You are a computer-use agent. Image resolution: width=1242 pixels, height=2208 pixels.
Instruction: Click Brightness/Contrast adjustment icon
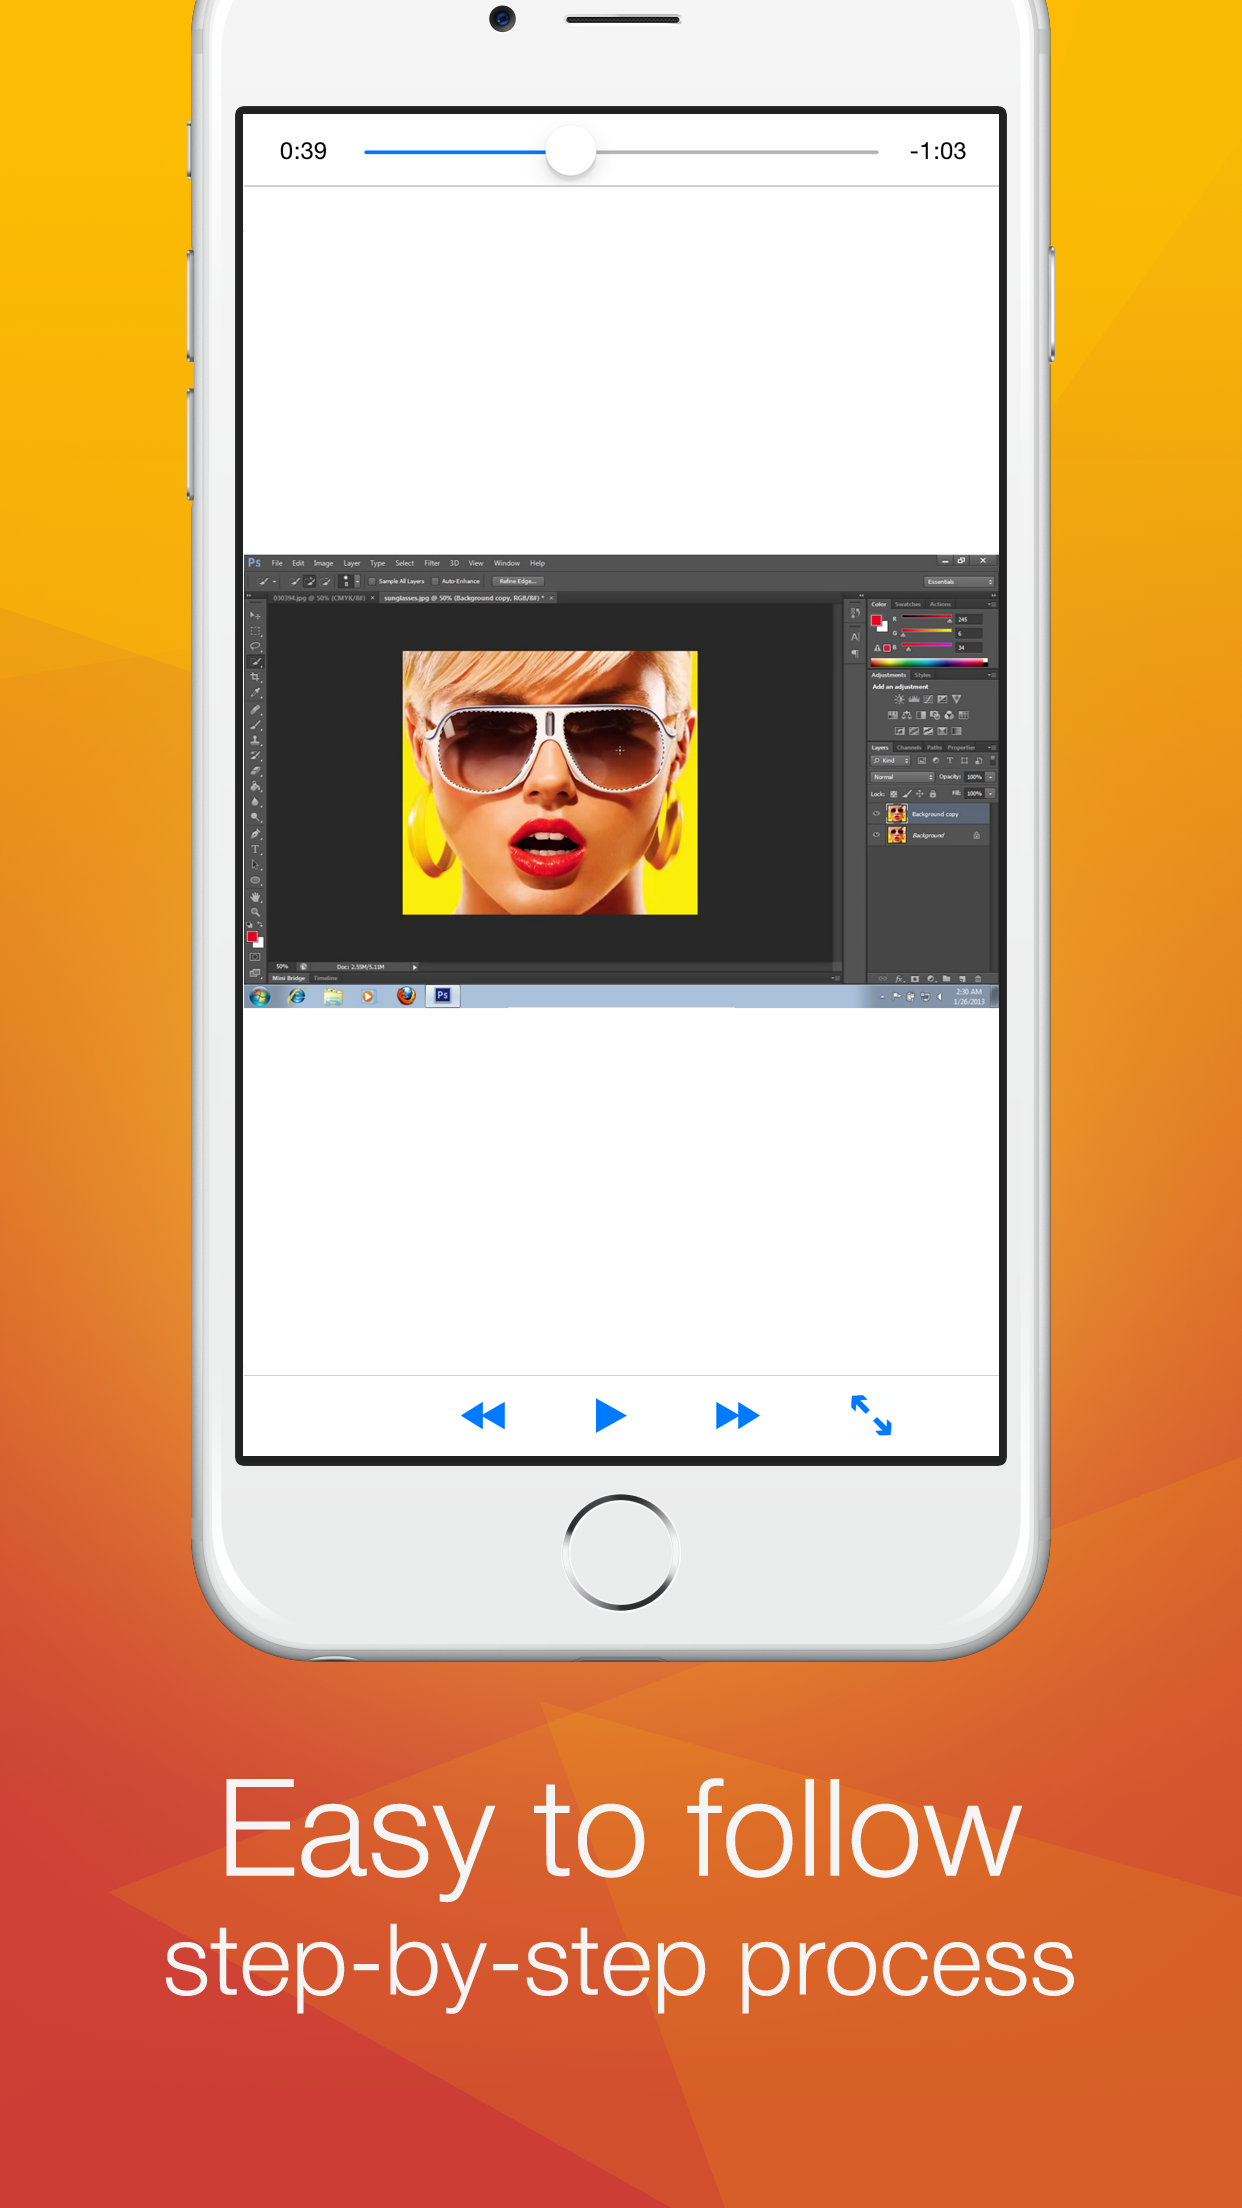pyautogui.click(x=899, y=699)
